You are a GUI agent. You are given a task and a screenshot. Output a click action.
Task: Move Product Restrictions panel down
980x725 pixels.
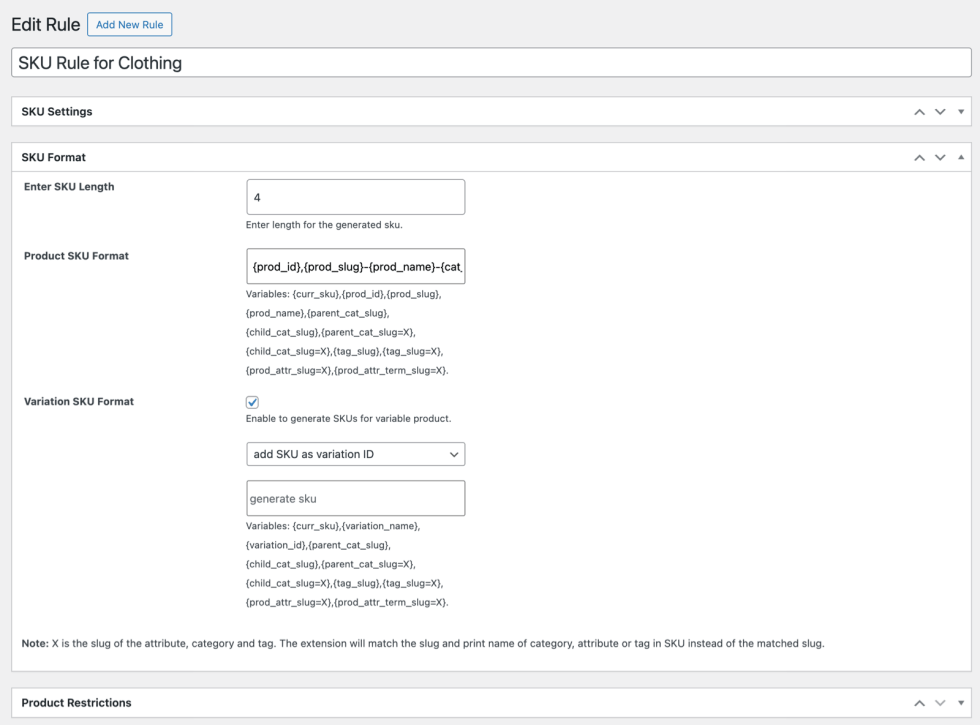940,703
